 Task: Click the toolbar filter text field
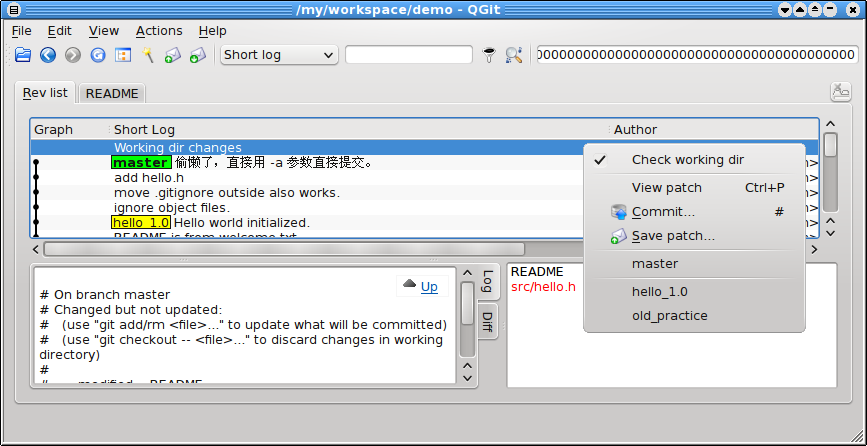pyautogui.click(x=409, y=55)
